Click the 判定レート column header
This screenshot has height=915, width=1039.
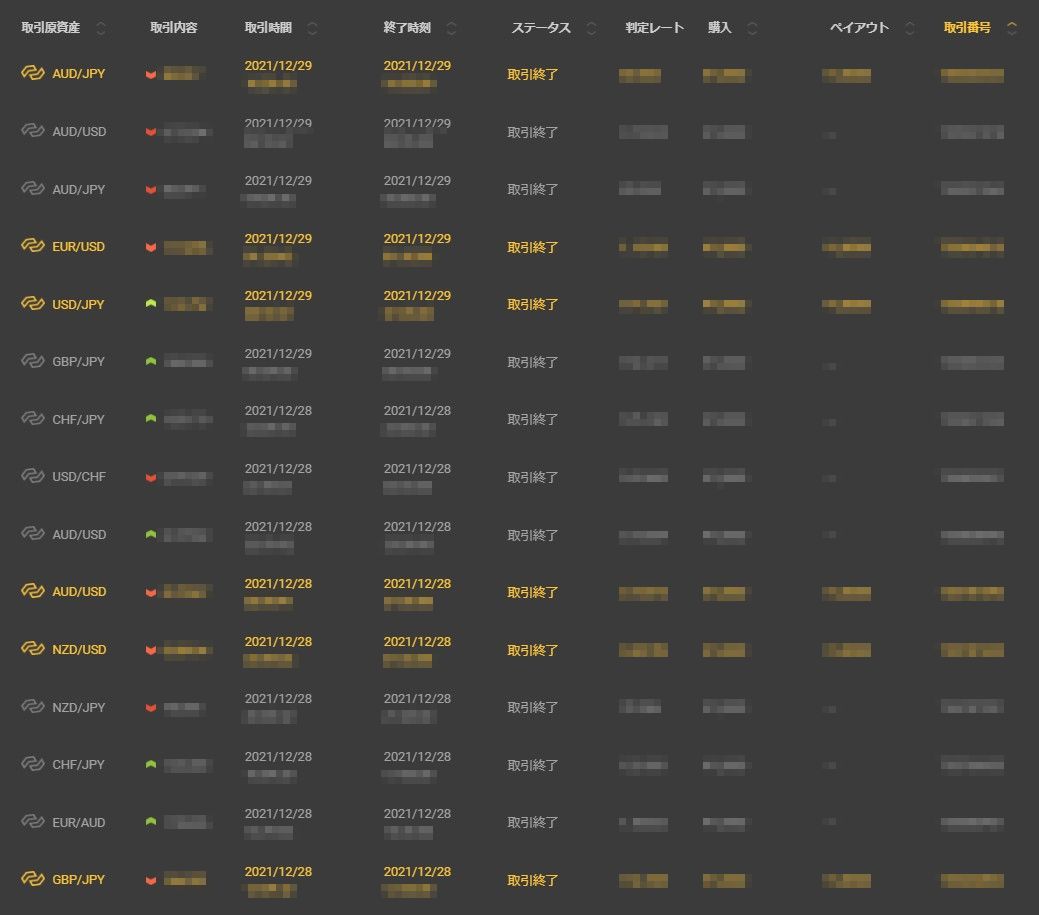(654, 28)
